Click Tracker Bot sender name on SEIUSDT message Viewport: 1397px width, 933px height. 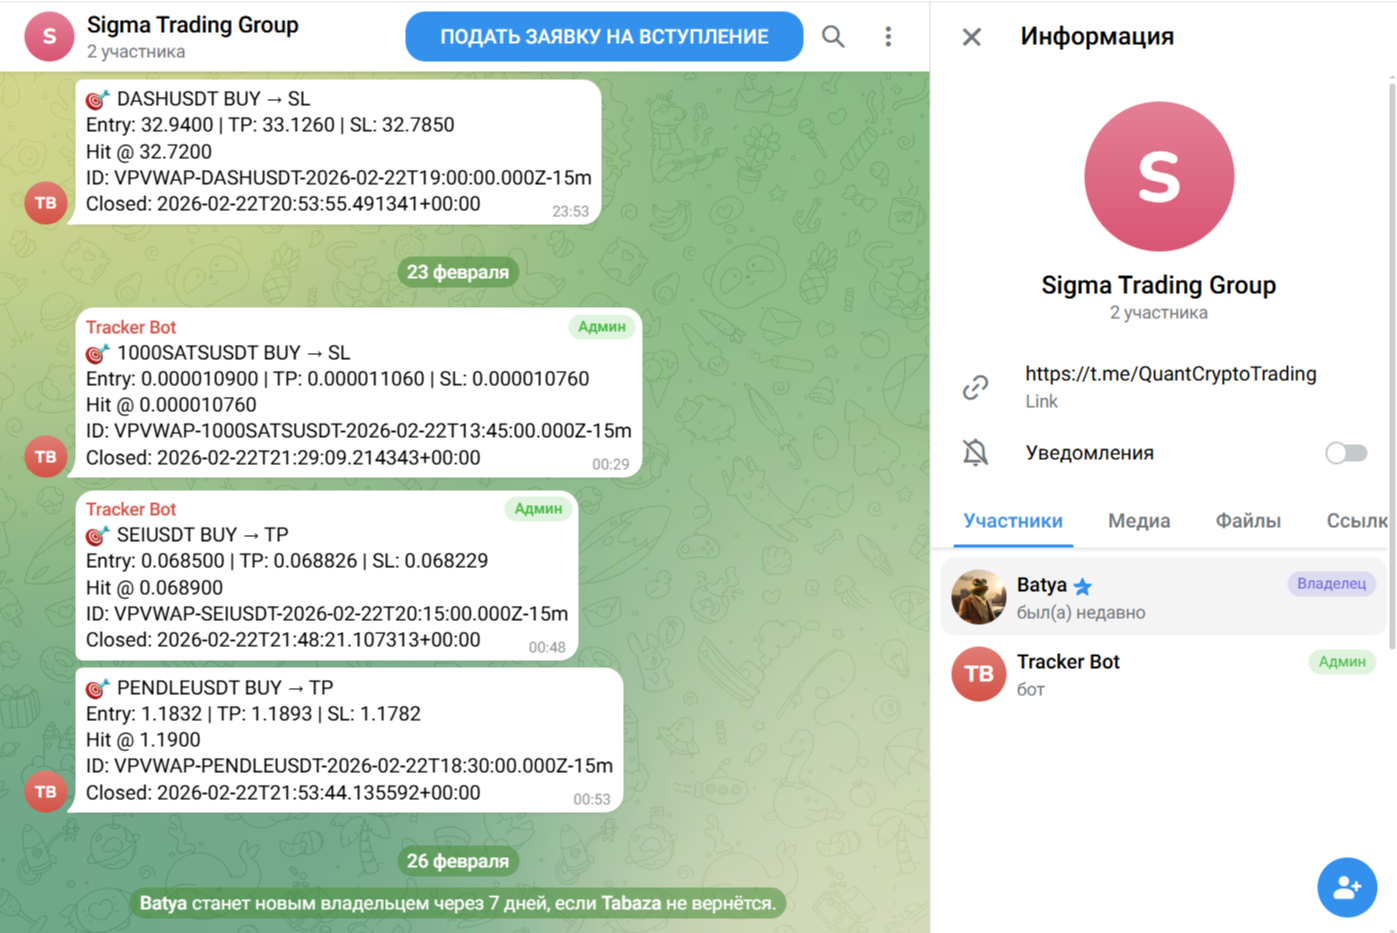pos(131,509)
